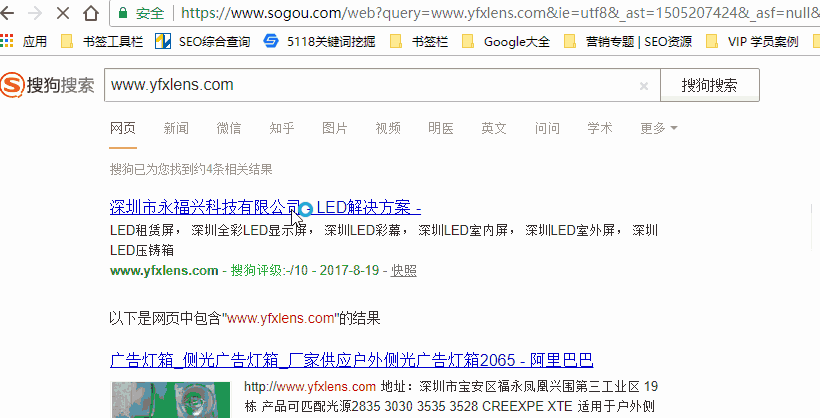Switch to the 图片 tab
The image size is (820, 418).
tap(335, 128)
